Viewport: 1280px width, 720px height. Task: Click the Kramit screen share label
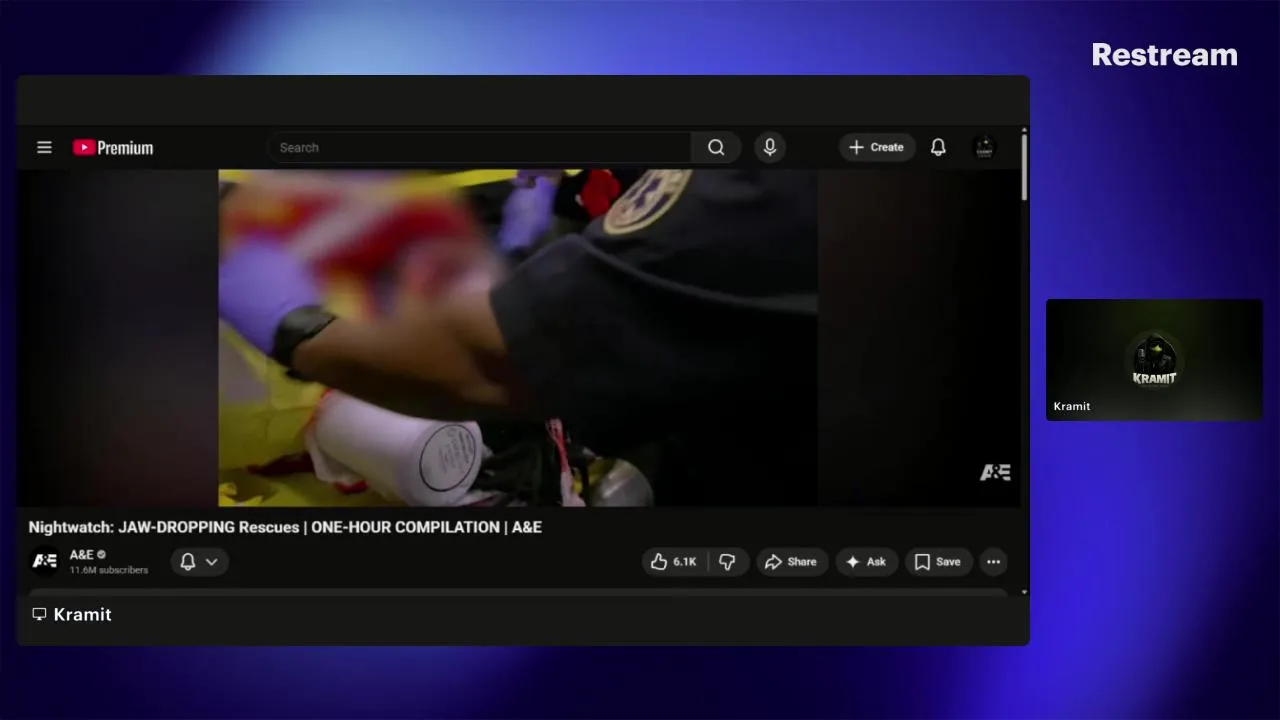(x=72, y=614)
